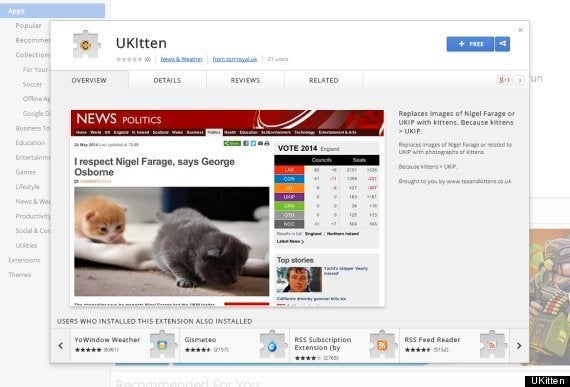Image resolution: width=570 pixels, height=387 pixels.
Task: Open the Themes category in the sidebar
Action: 20,275
